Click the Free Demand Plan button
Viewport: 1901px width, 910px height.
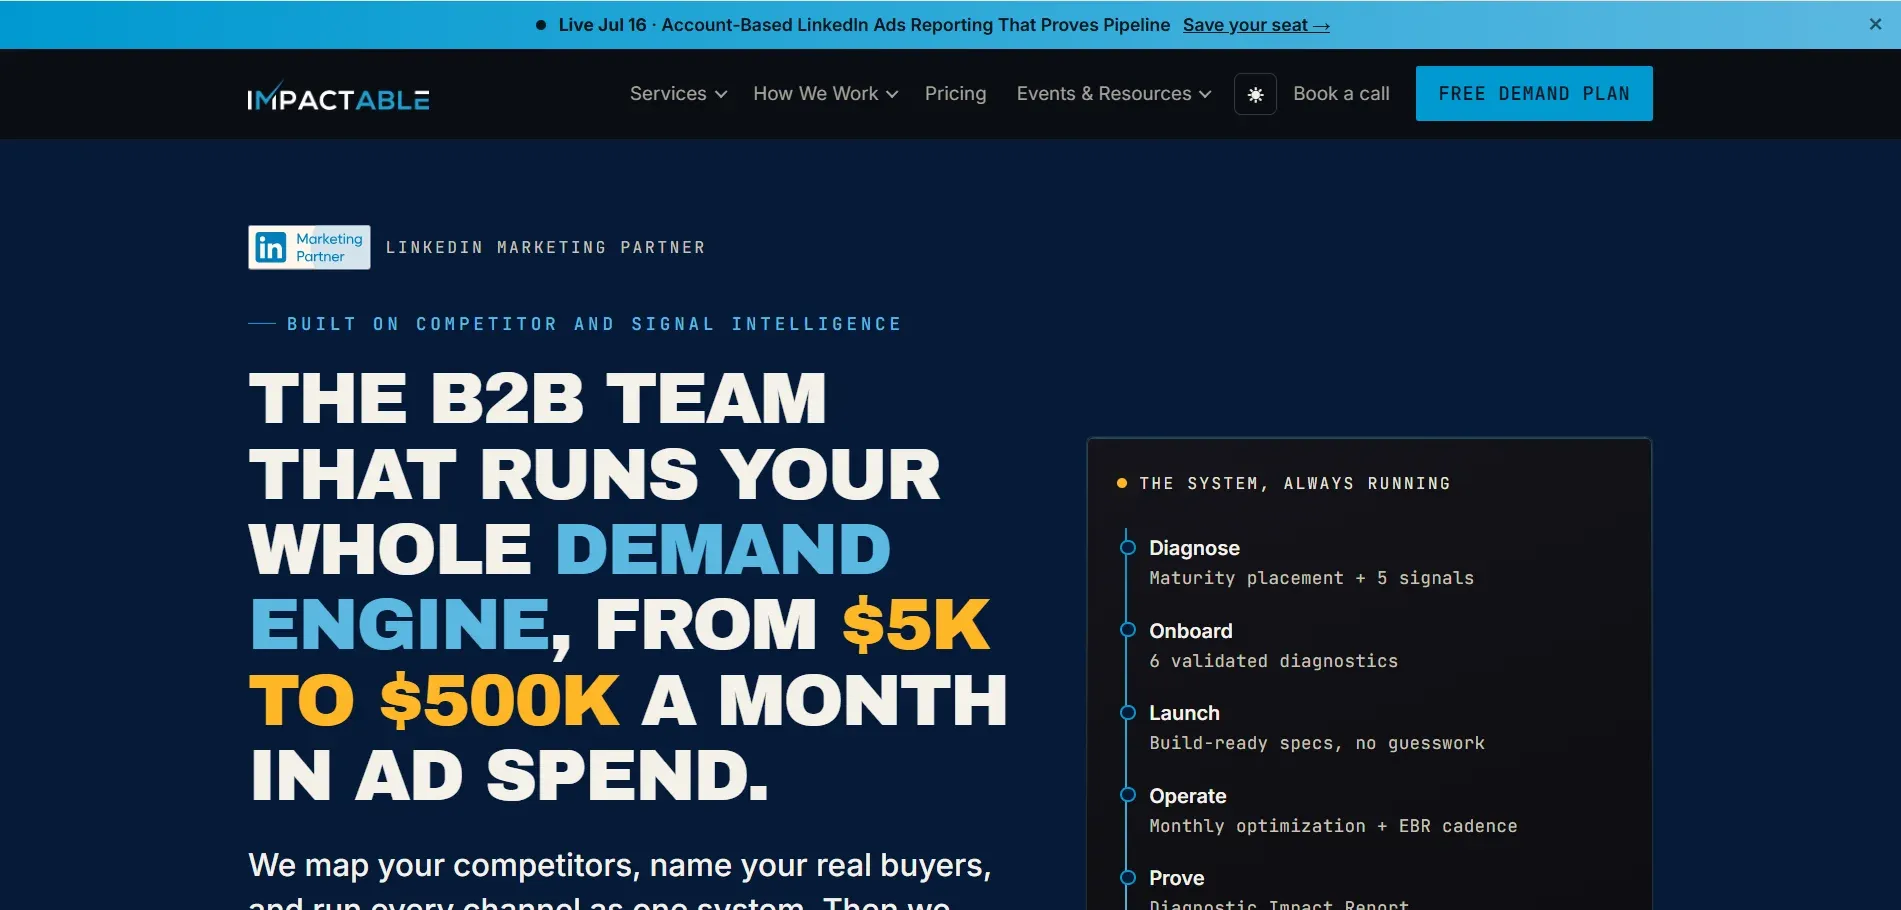point(1534,93)
